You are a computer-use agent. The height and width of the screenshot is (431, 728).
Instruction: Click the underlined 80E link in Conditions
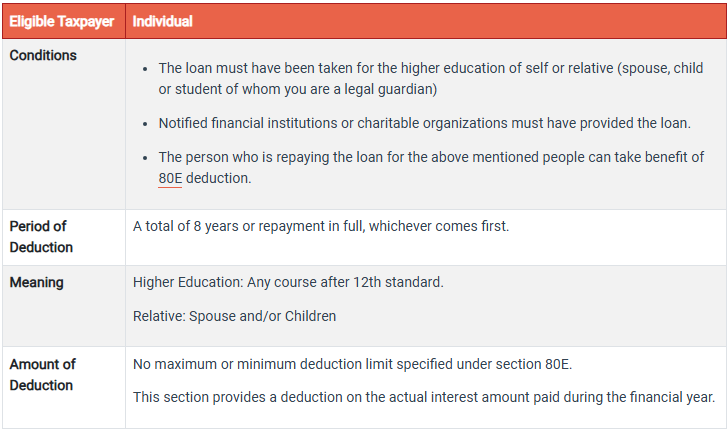(x=170, y=178)
